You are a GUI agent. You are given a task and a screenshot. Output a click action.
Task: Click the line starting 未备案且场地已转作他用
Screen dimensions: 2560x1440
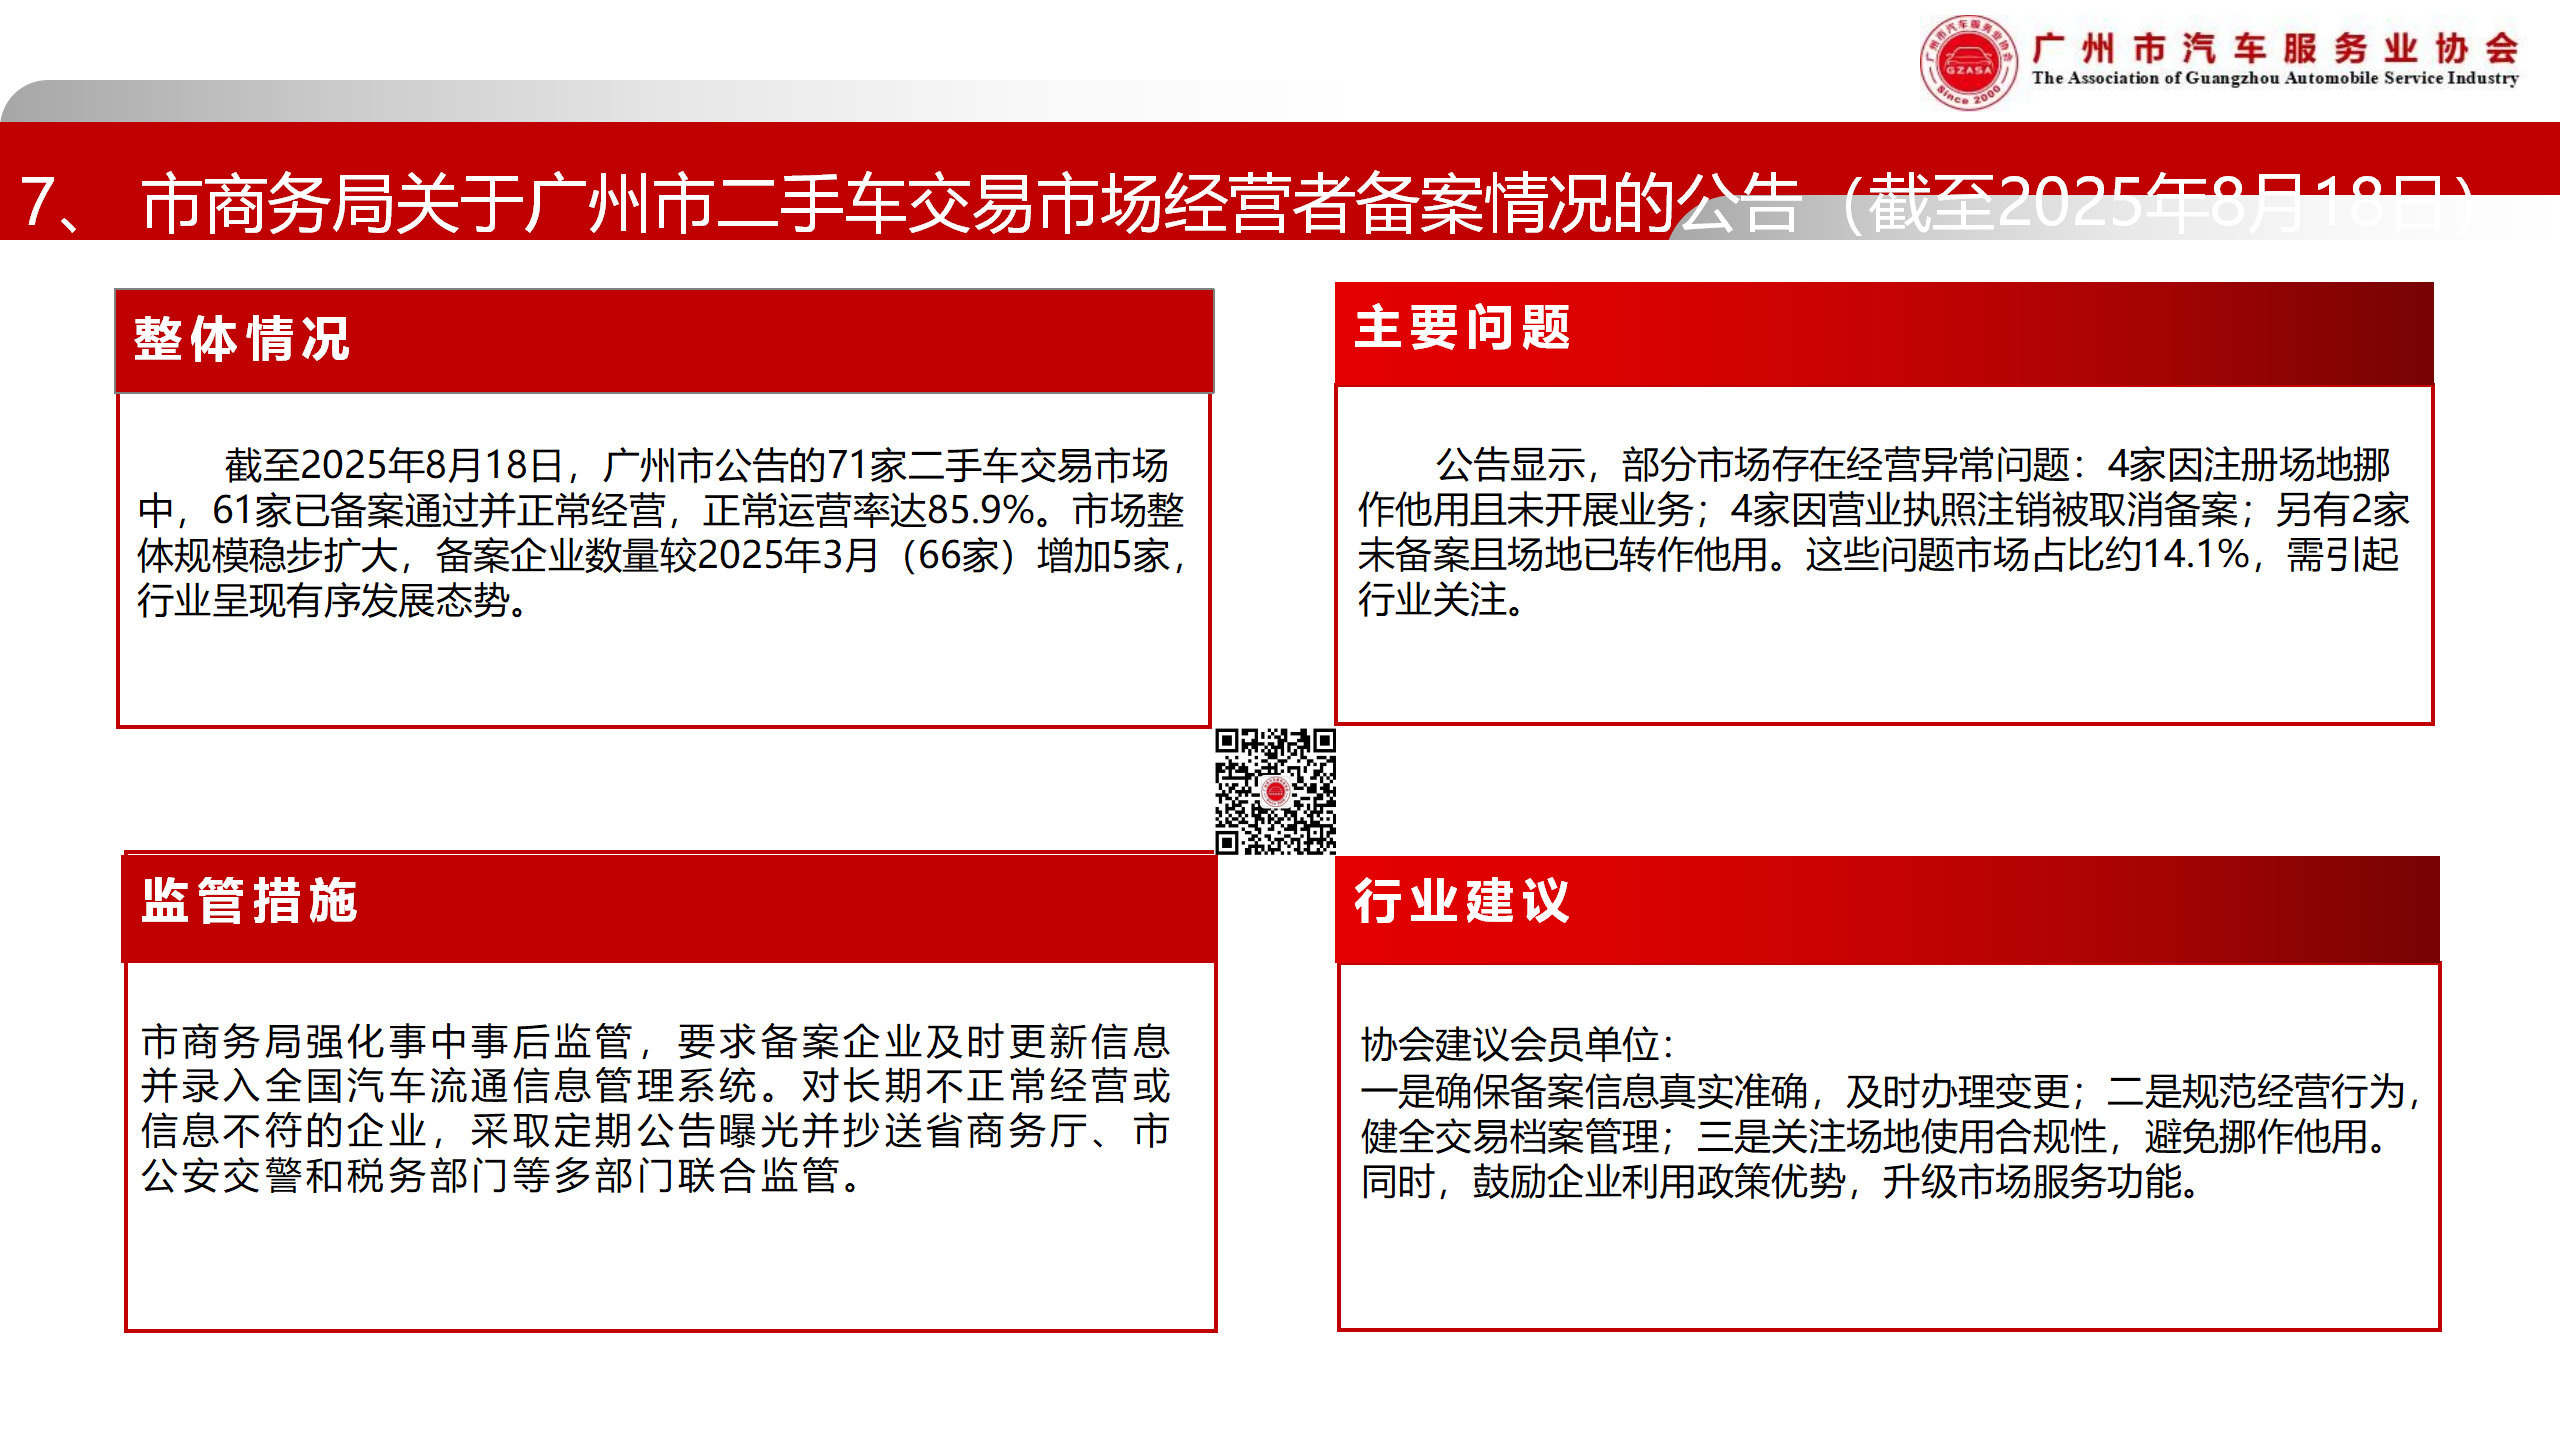point(1878,555)
